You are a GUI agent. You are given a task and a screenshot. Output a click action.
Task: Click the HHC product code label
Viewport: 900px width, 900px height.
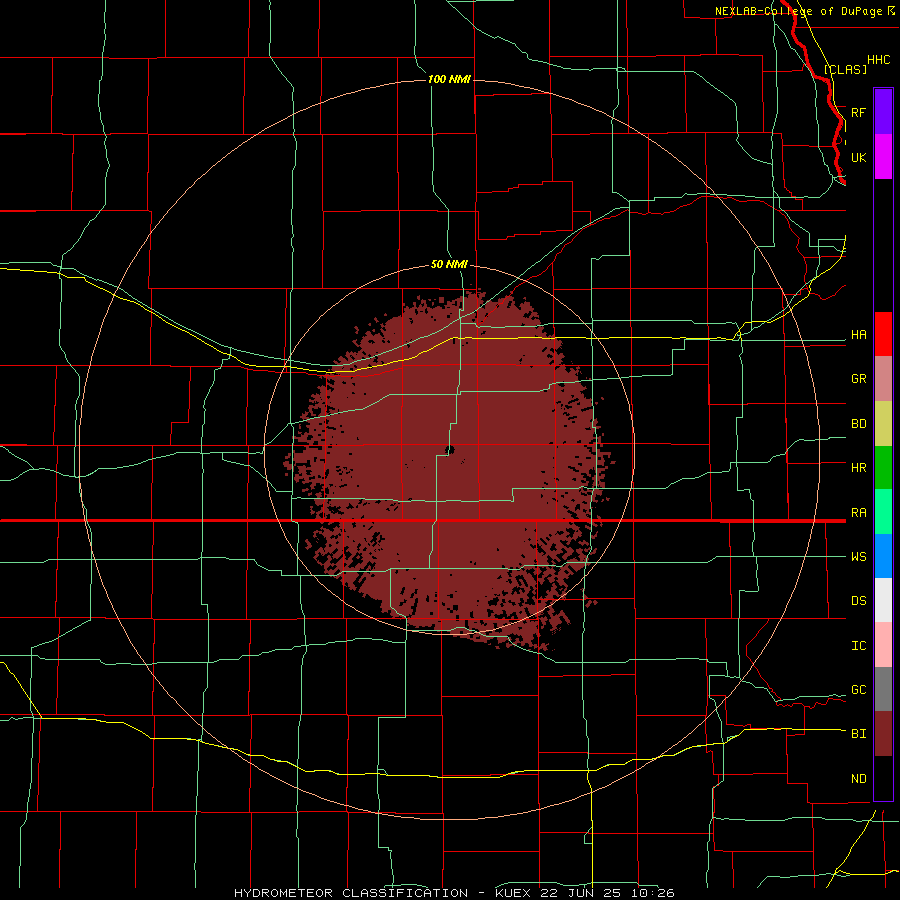[878, 60]
